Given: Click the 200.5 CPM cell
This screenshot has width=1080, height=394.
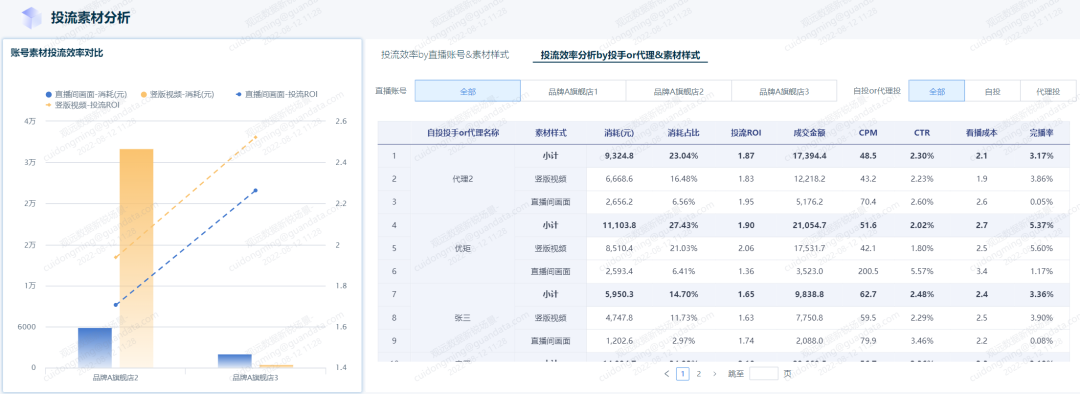Looking at the screenshot, I should click(868, 272).
